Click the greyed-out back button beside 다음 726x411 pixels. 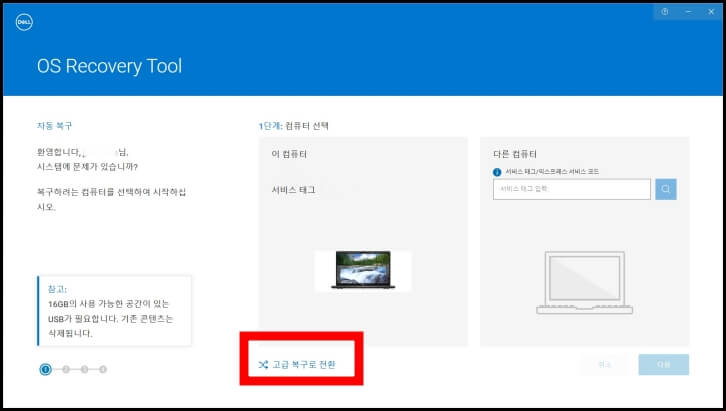click(604, 365)
